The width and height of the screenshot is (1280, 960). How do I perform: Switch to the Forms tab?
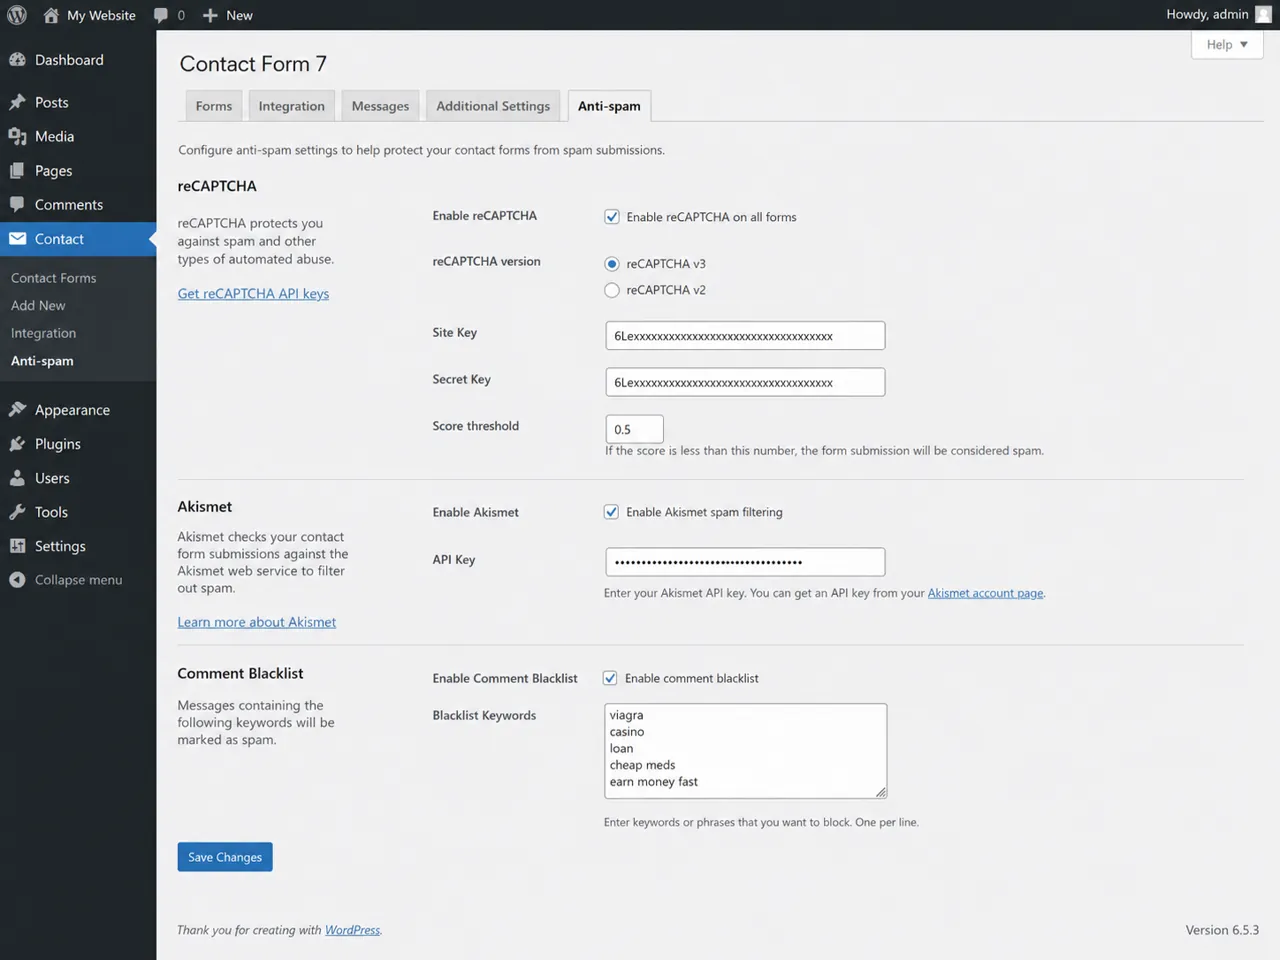point(214,106)
